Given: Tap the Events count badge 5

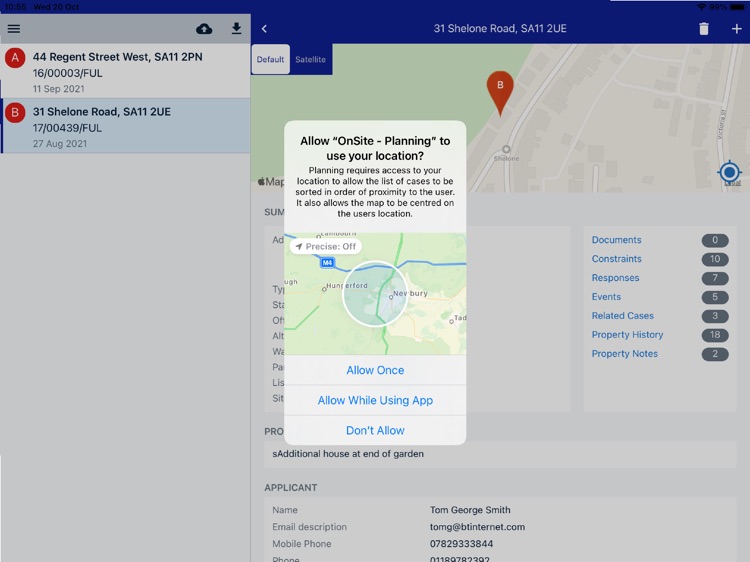Looking at the screenshot, I should pyautogui.click(x=715, y=297).
